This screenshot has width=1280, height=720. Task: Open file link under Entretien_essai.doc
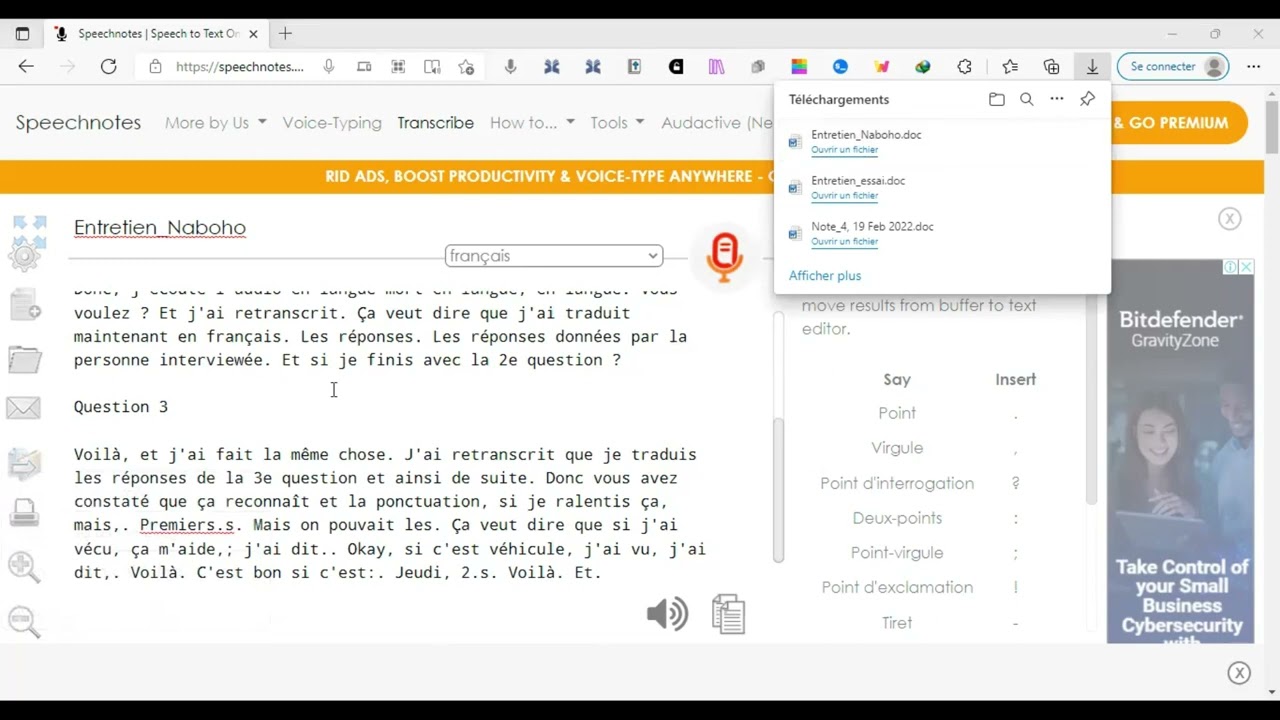pyautogui.click(x=844, y=196)
